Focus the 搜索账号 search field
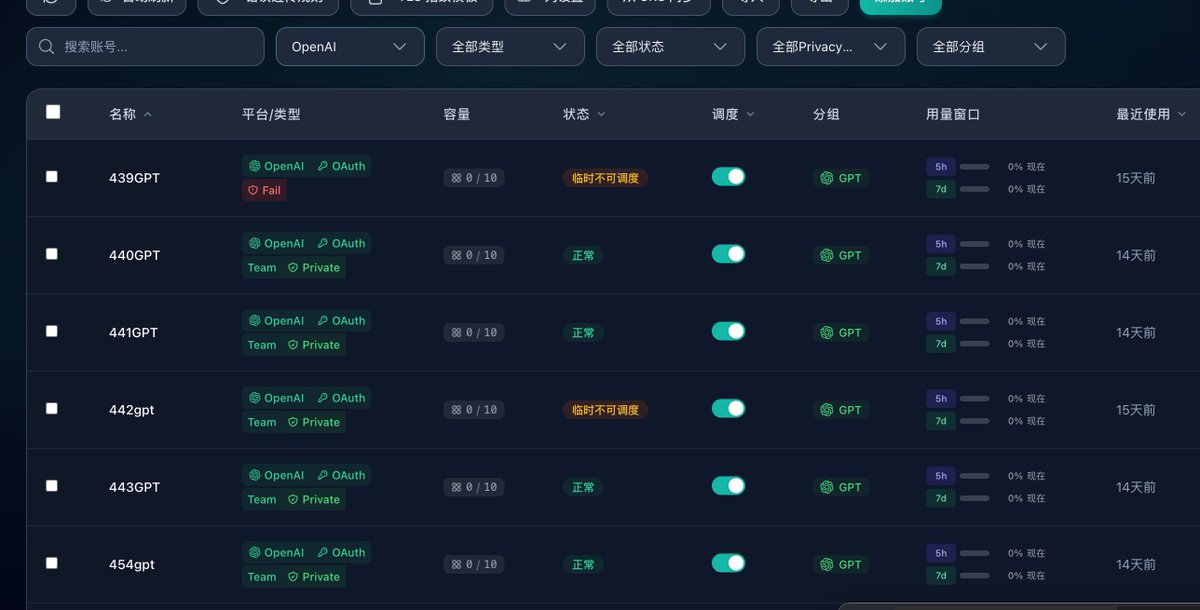Screen dimensions: 1200x610 145,47
